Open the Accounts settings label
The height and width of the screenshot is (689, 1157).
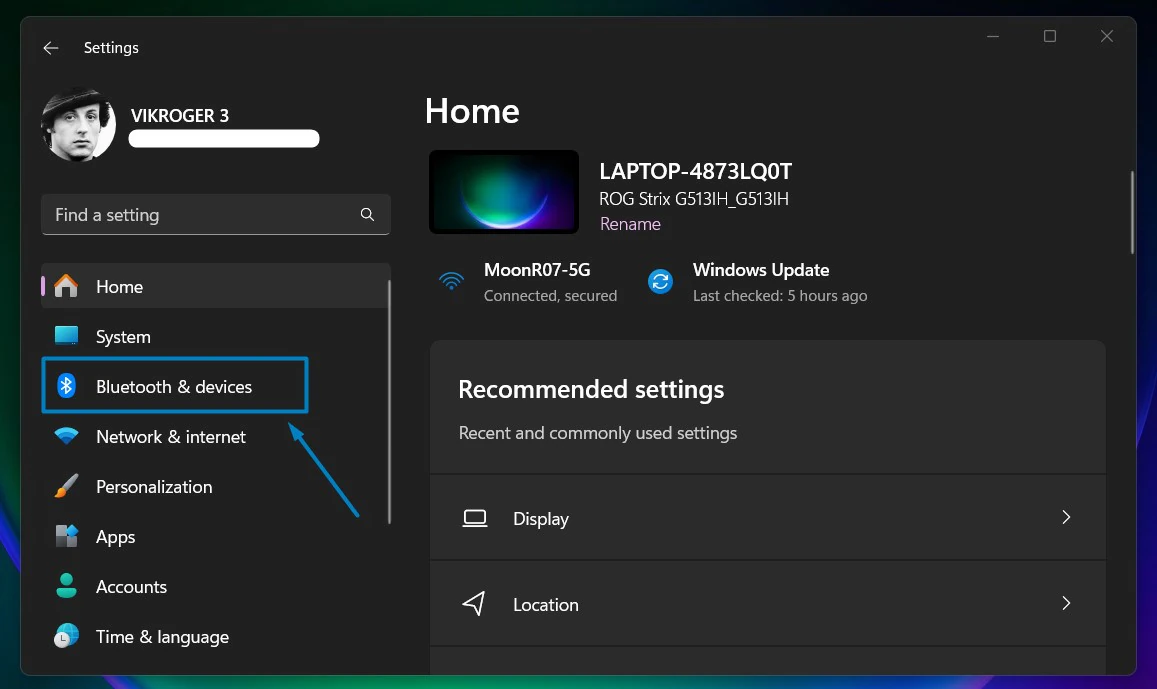pyautogui.click(x=131, y=587)
